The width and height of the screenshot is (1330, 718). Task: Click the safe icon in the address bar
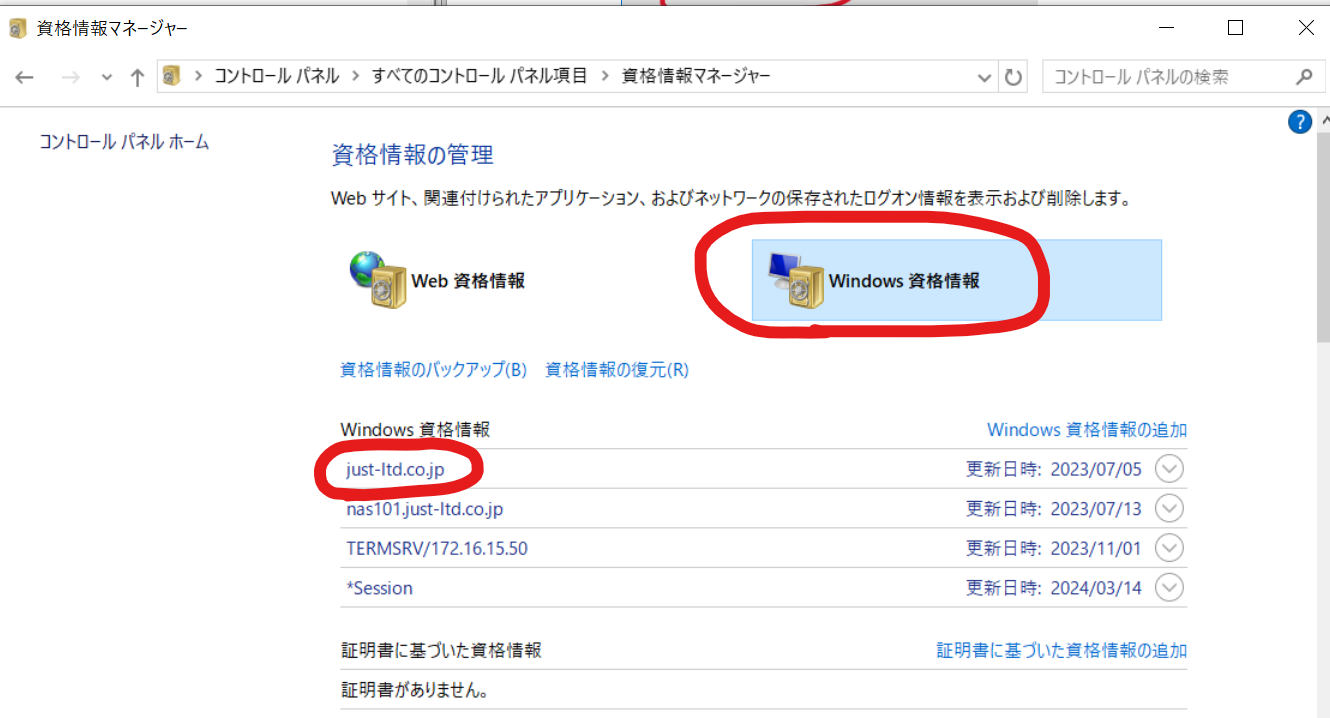pyautogui.click(x=172, y=76)
